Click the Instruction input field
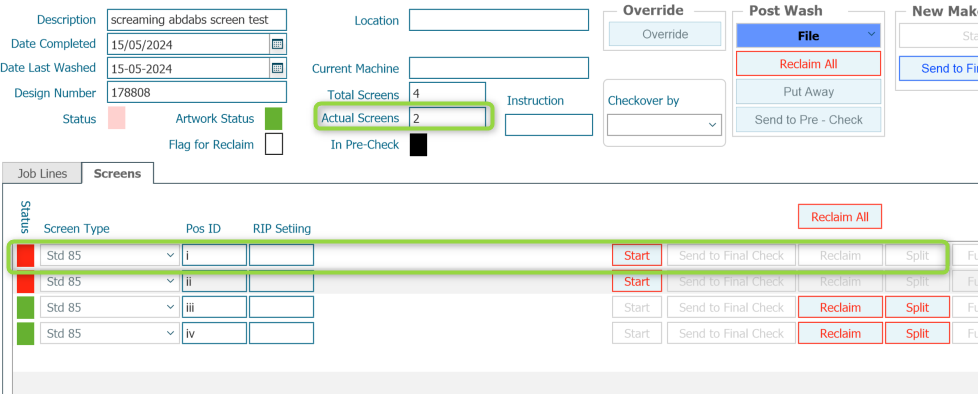The image size is (978, 394). [x=549, y=125]
